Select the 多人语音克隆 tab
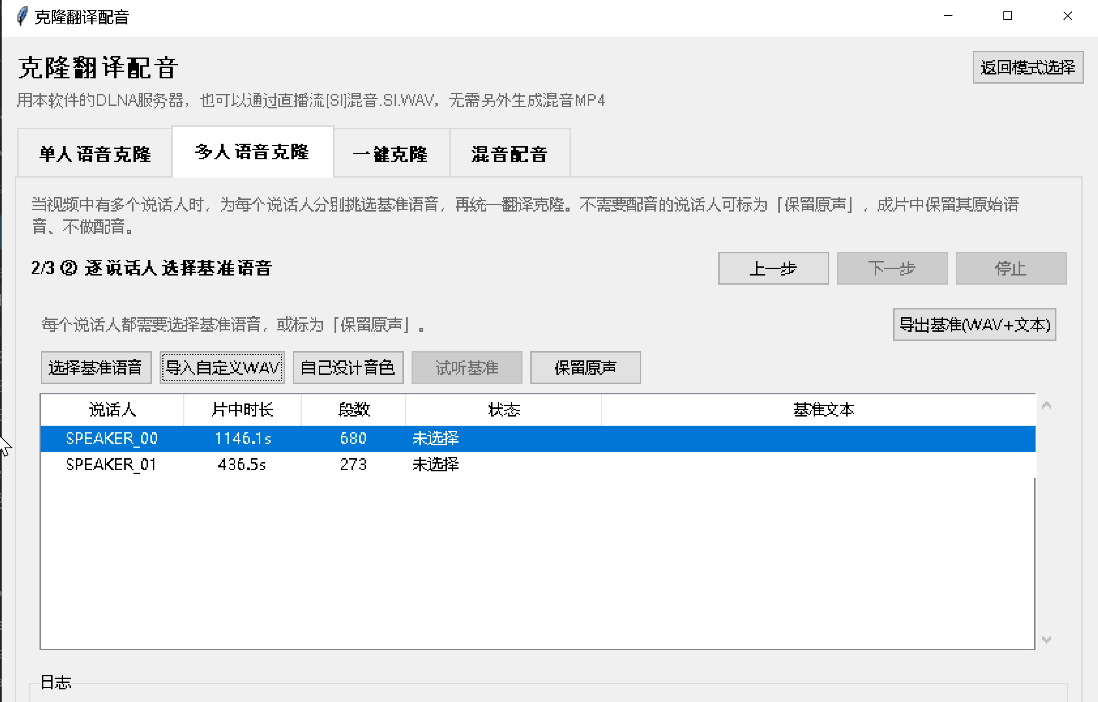1098x702 pixels. (x=252, y=152)
